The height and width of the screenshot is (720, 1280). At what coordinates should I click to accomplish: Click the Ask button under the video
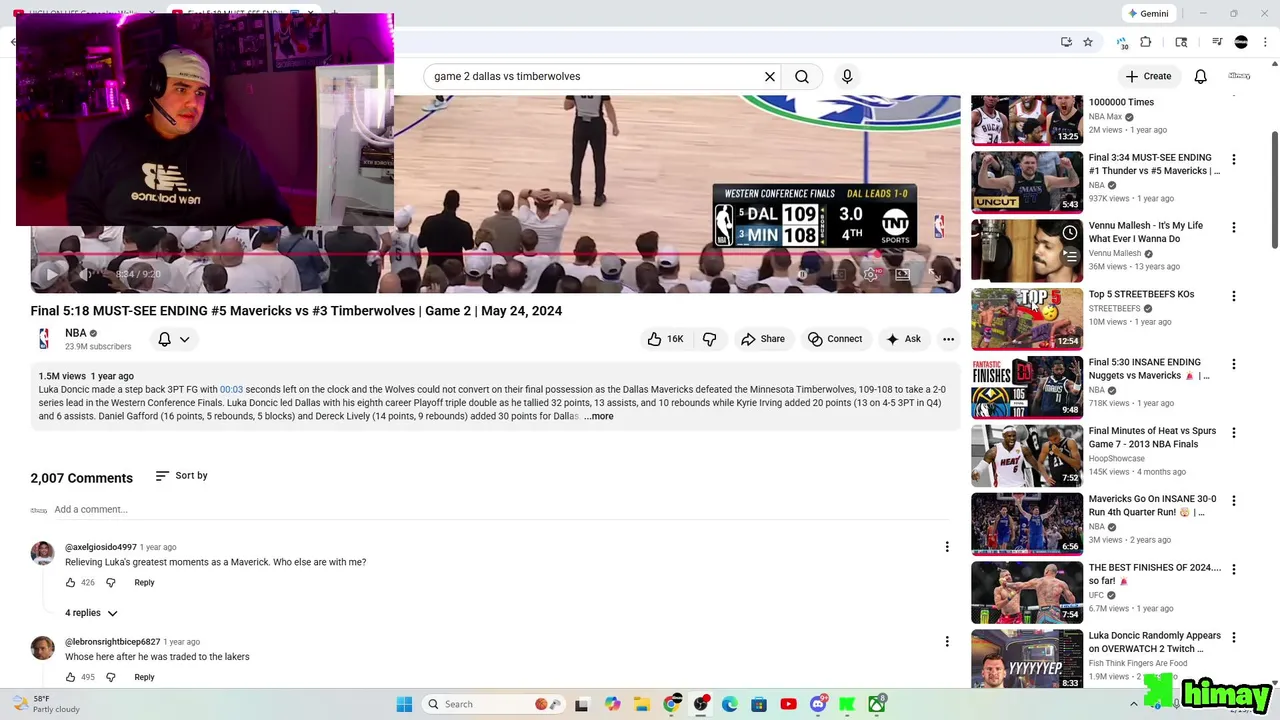(x=903, y=339)
